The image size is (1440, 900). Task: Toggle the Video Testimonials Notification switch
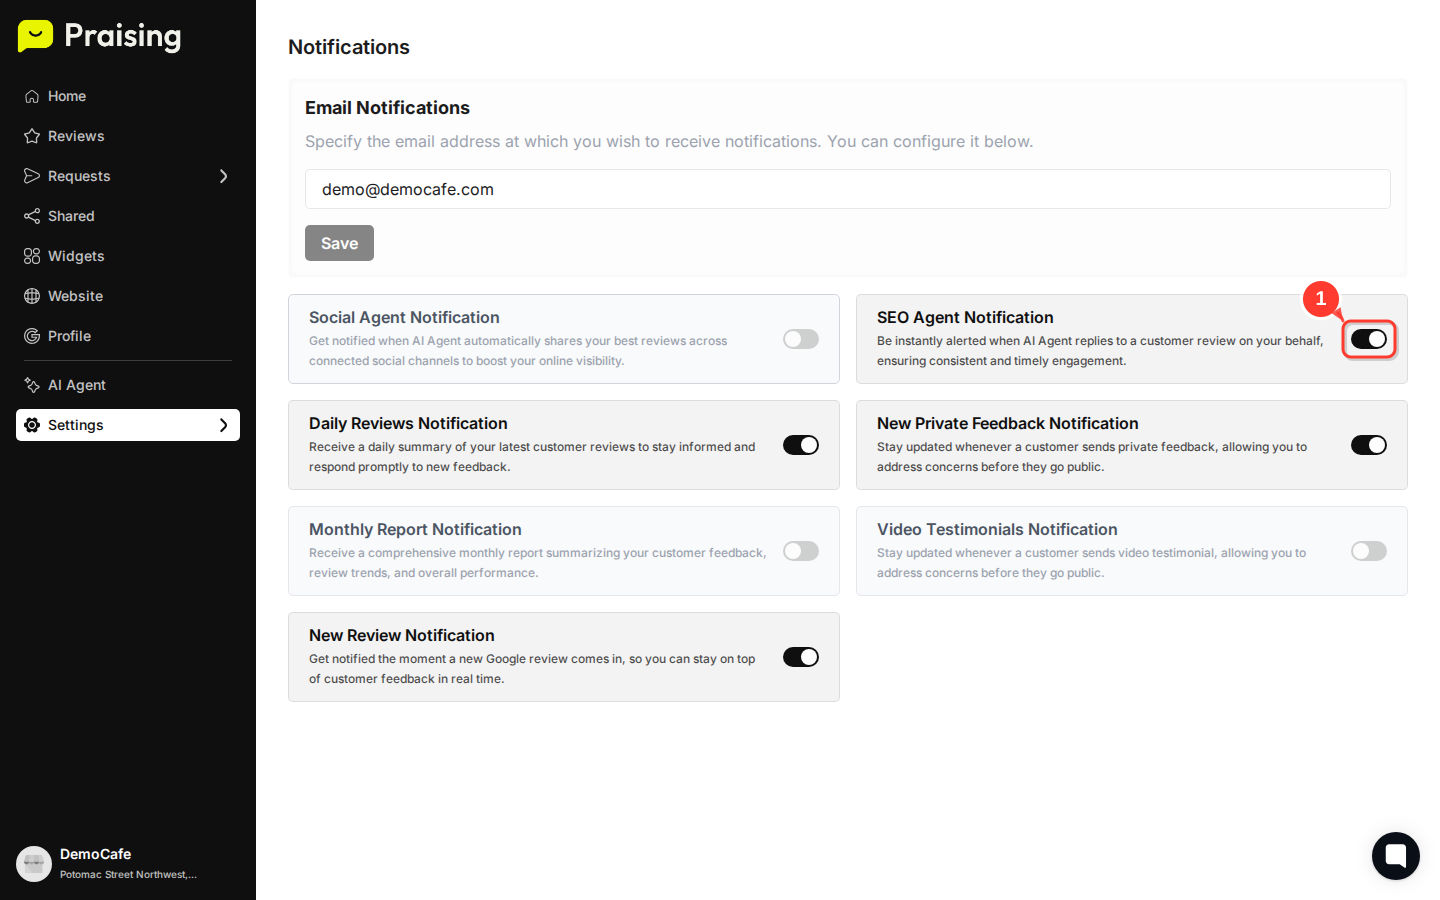click(x=1369, y=551)
